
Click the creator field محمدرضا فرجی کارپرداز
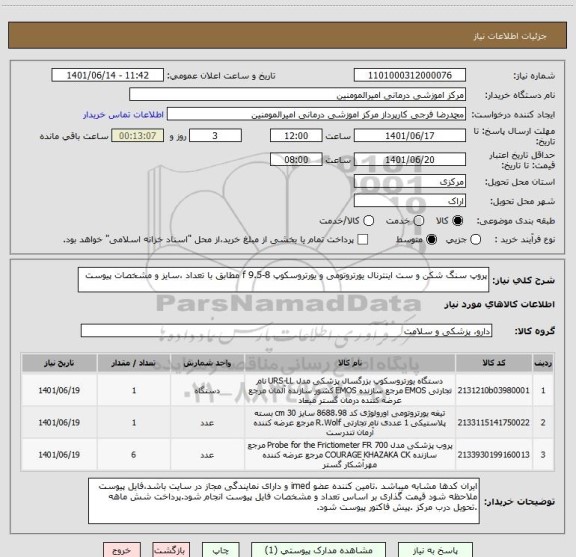pyautogui.click(x=316, y=115)
